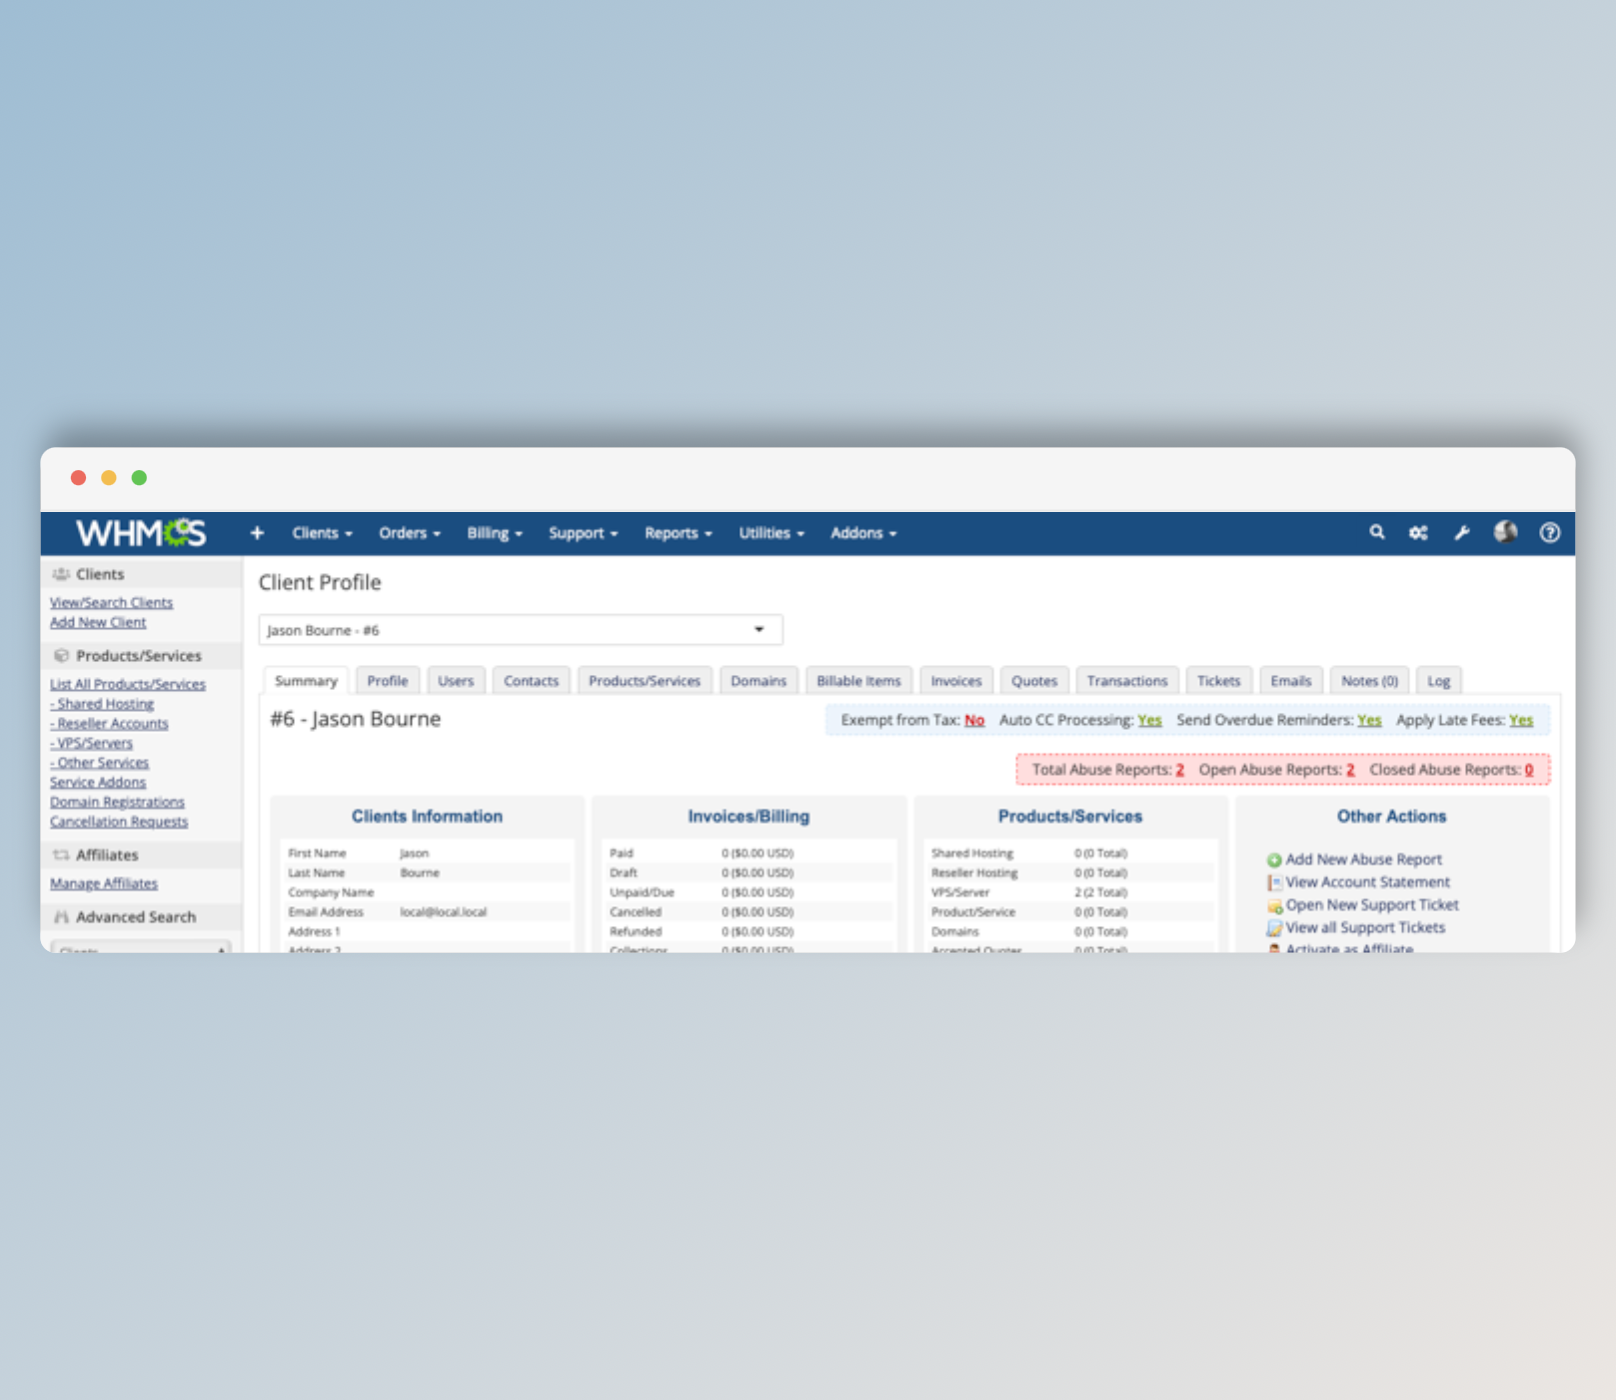Image resolution: width=1616 pixels, height=1400 pixels.
Task: Click Add New Abuse Report link
Action: [x=1364, y=860]
